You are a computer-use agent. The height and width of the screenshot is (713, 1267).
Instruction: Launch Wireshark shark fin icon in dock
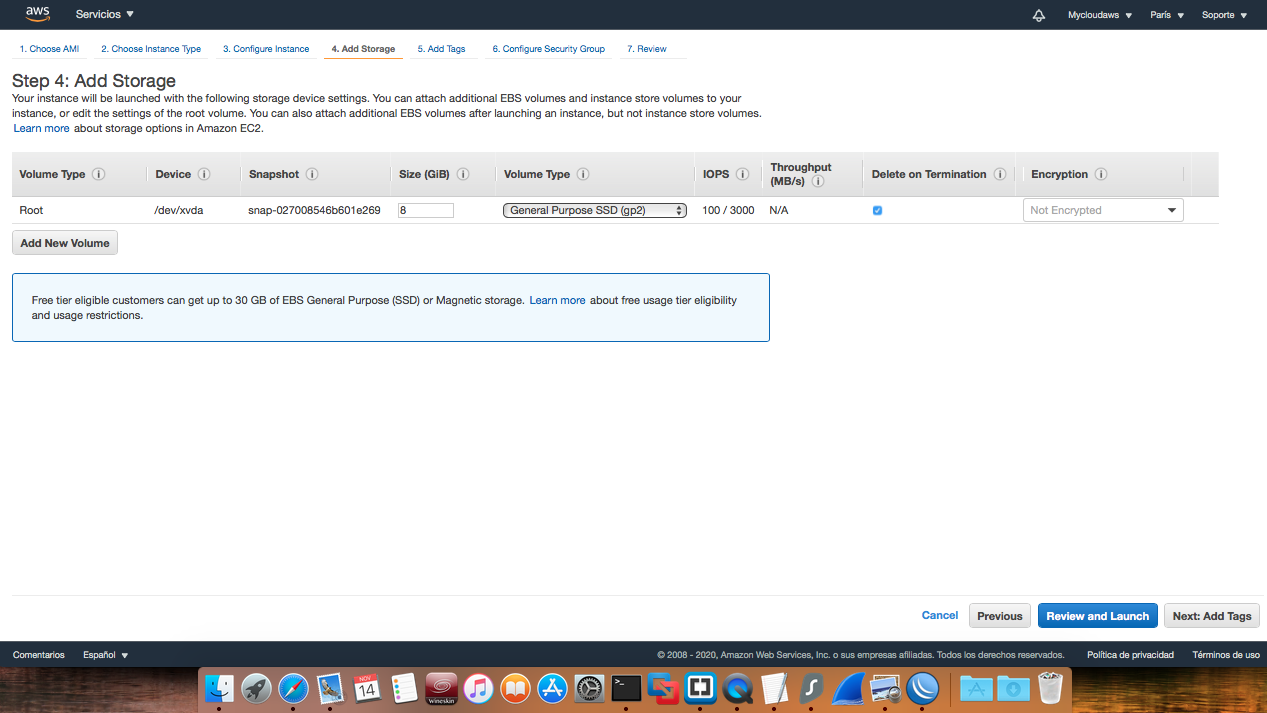click(x=848, y=688)
